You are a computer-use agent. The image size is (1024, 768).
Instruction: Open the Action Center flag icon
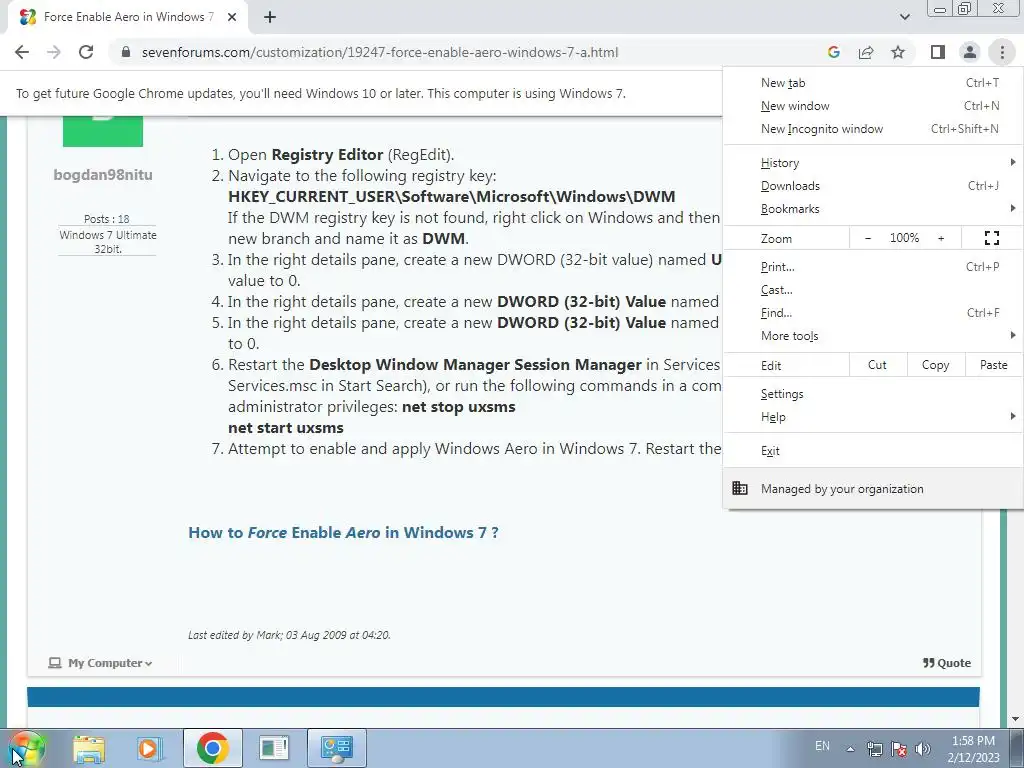tap(899, 749)
